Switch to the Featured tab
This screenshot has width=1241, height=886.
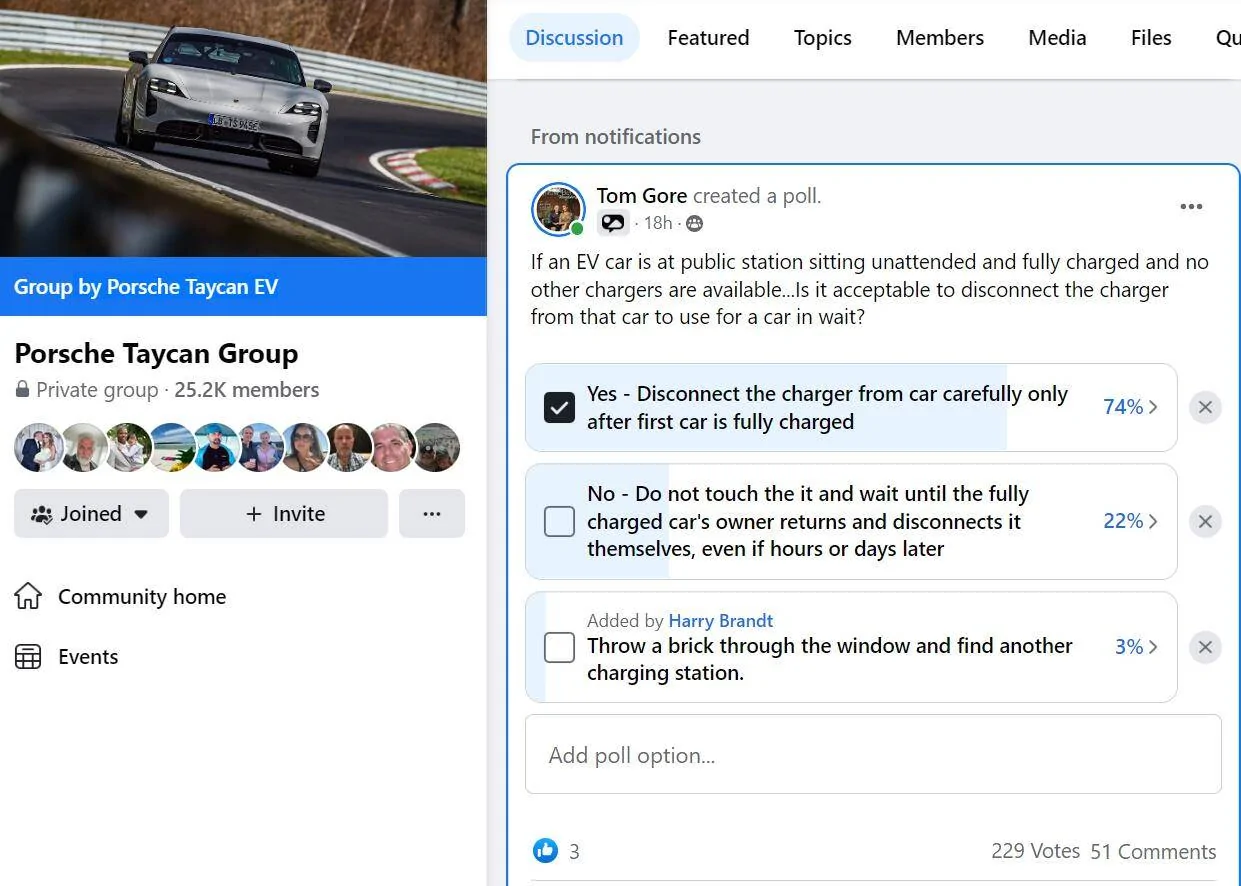(x=708, y=38)
